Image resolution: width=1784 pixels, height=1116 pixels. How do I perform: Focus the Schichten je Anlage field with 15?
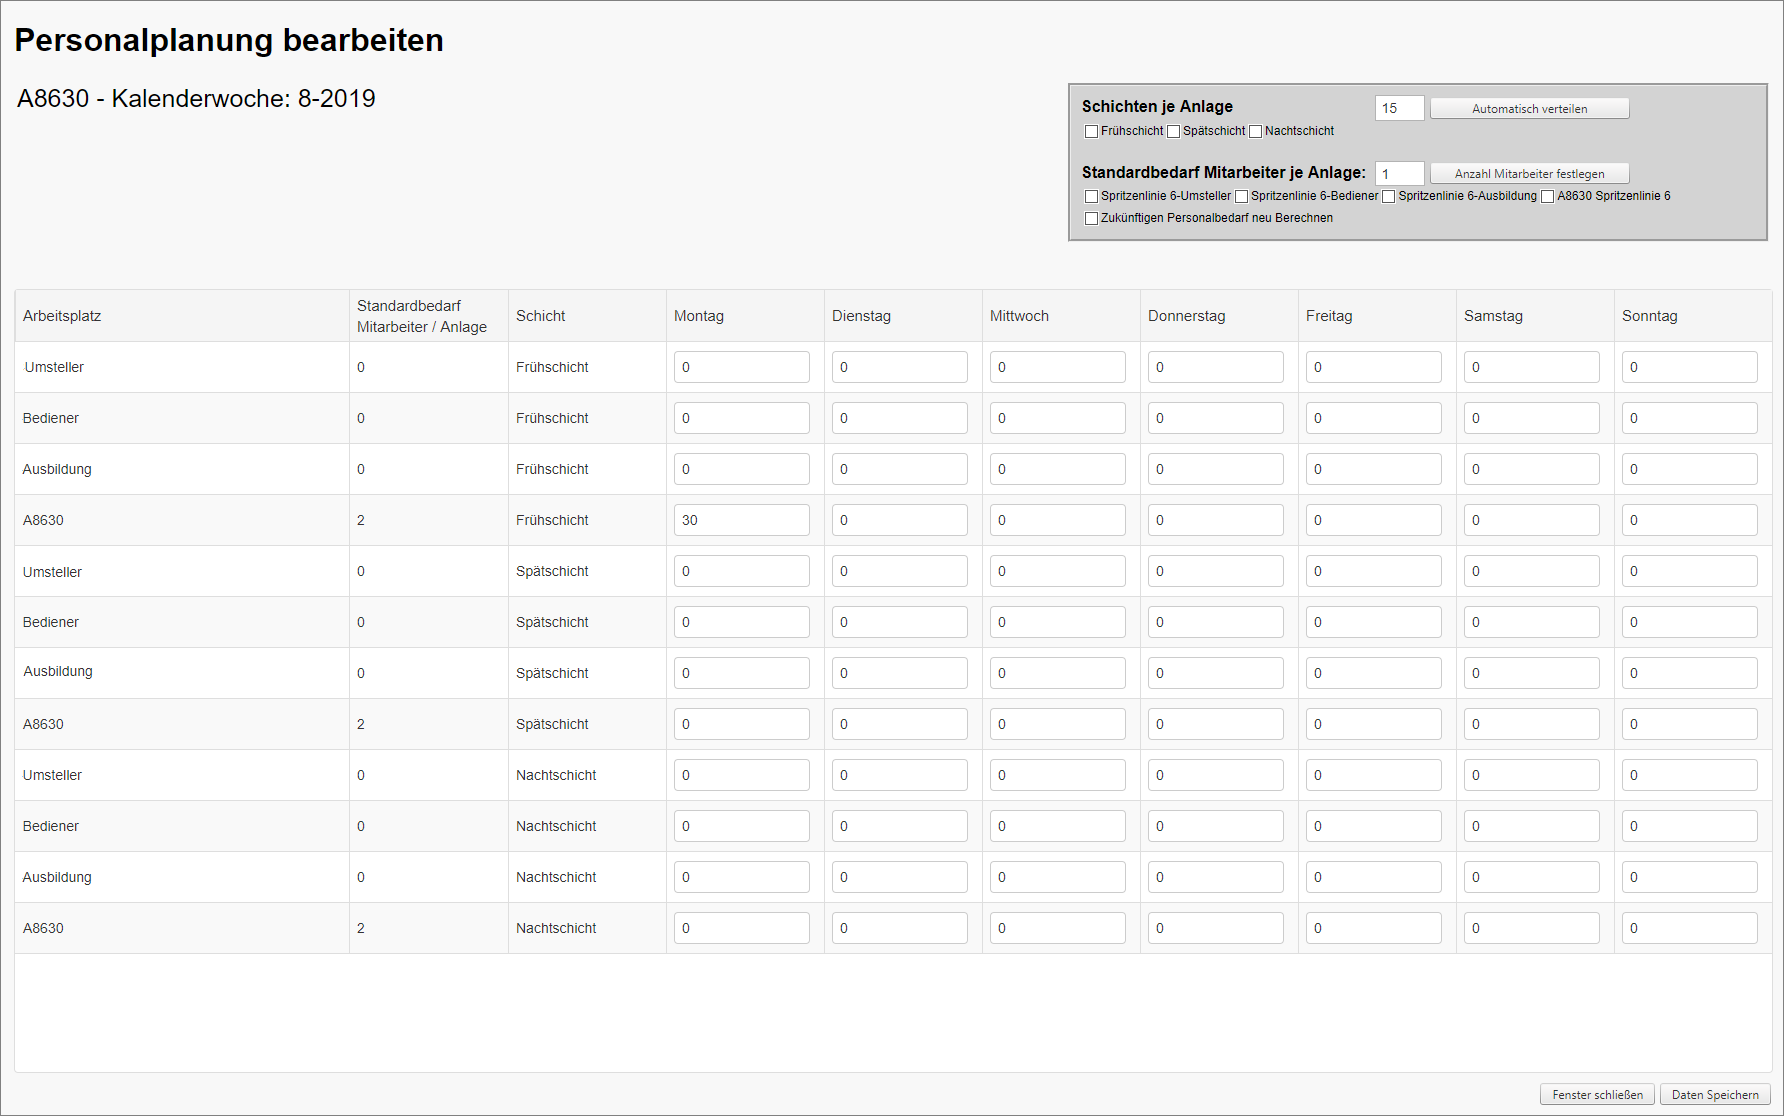1399,108
